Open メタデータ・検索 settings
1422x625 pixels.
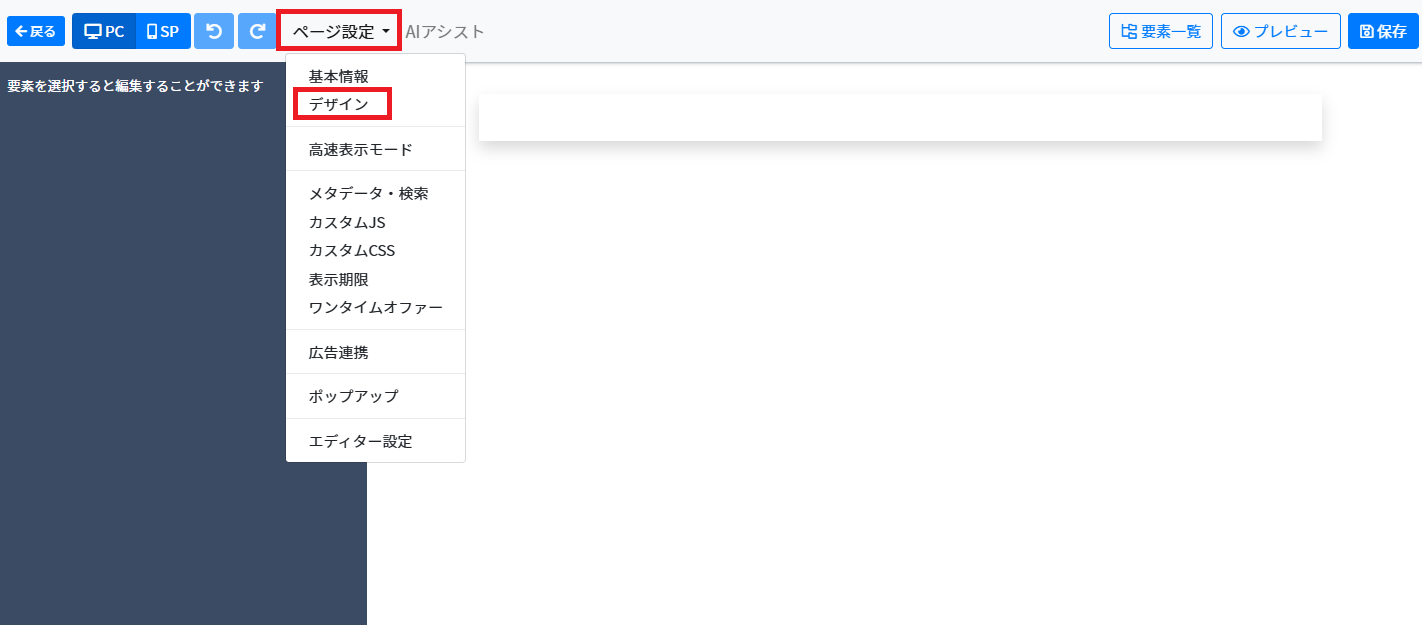pyautogui.click(x=368, y=194)
